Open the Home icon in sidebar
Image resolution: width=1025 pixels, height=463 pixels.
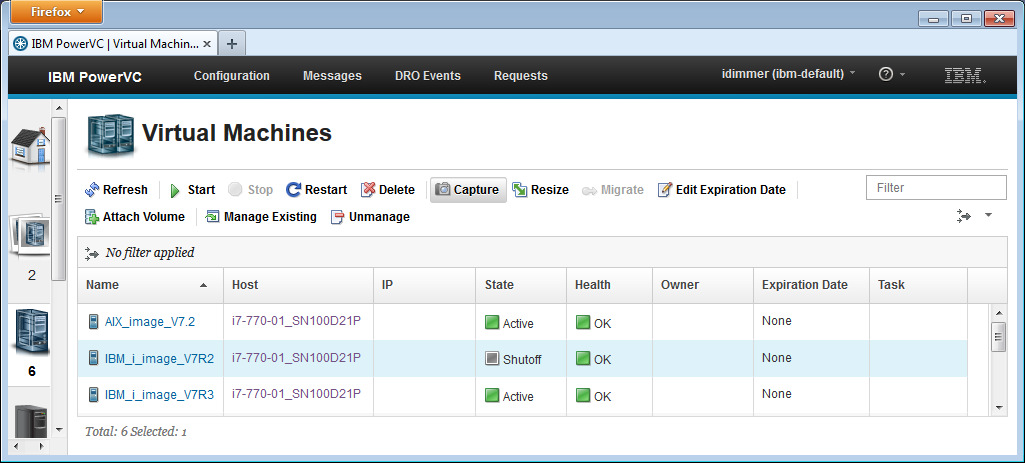(30, 146)
